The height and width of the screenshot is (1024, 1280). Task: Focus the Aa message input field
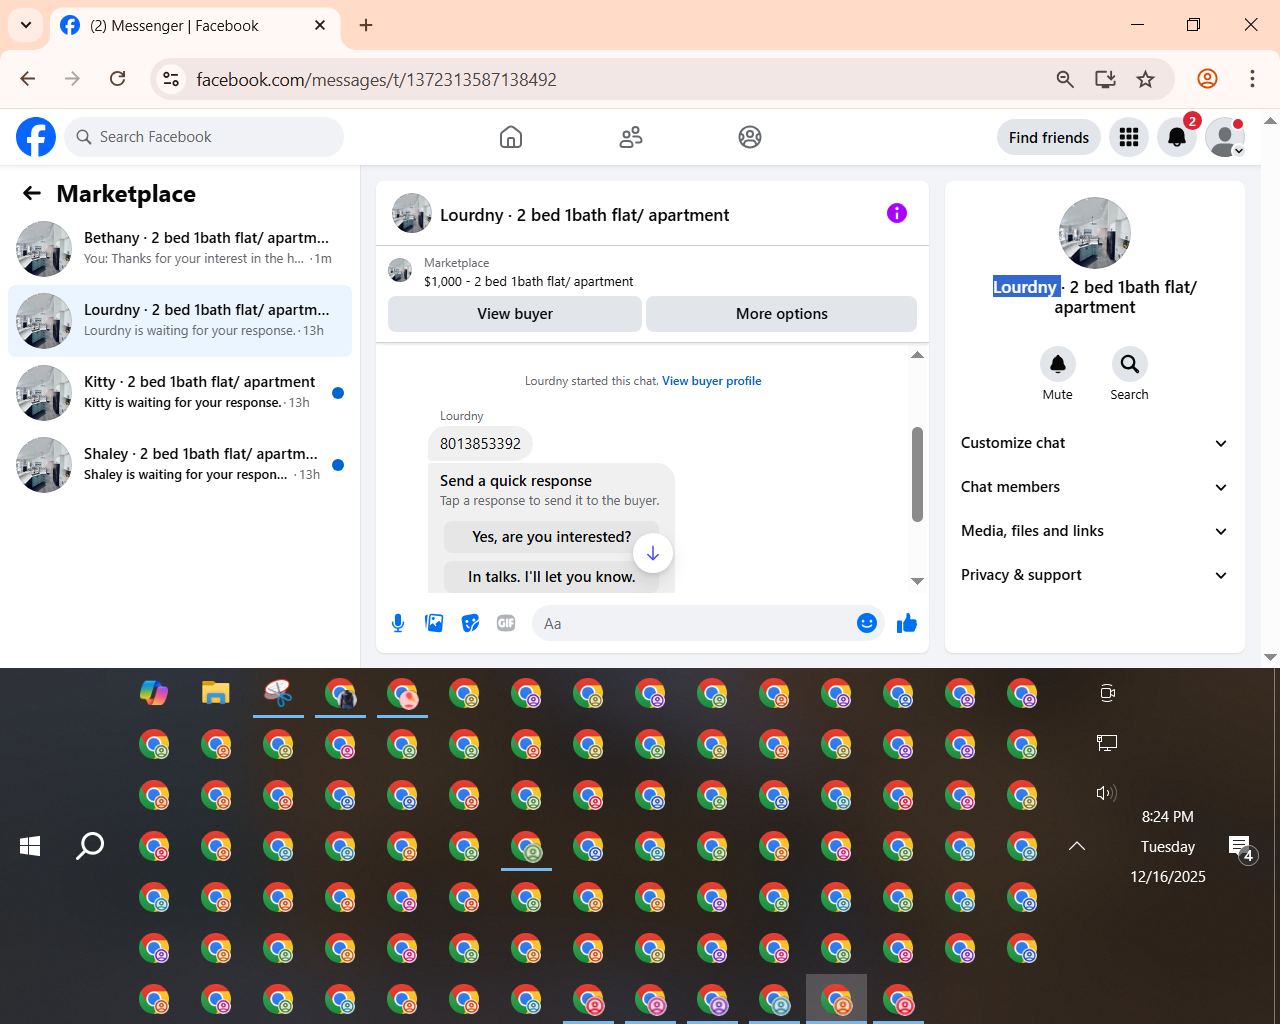pos(695,624)
